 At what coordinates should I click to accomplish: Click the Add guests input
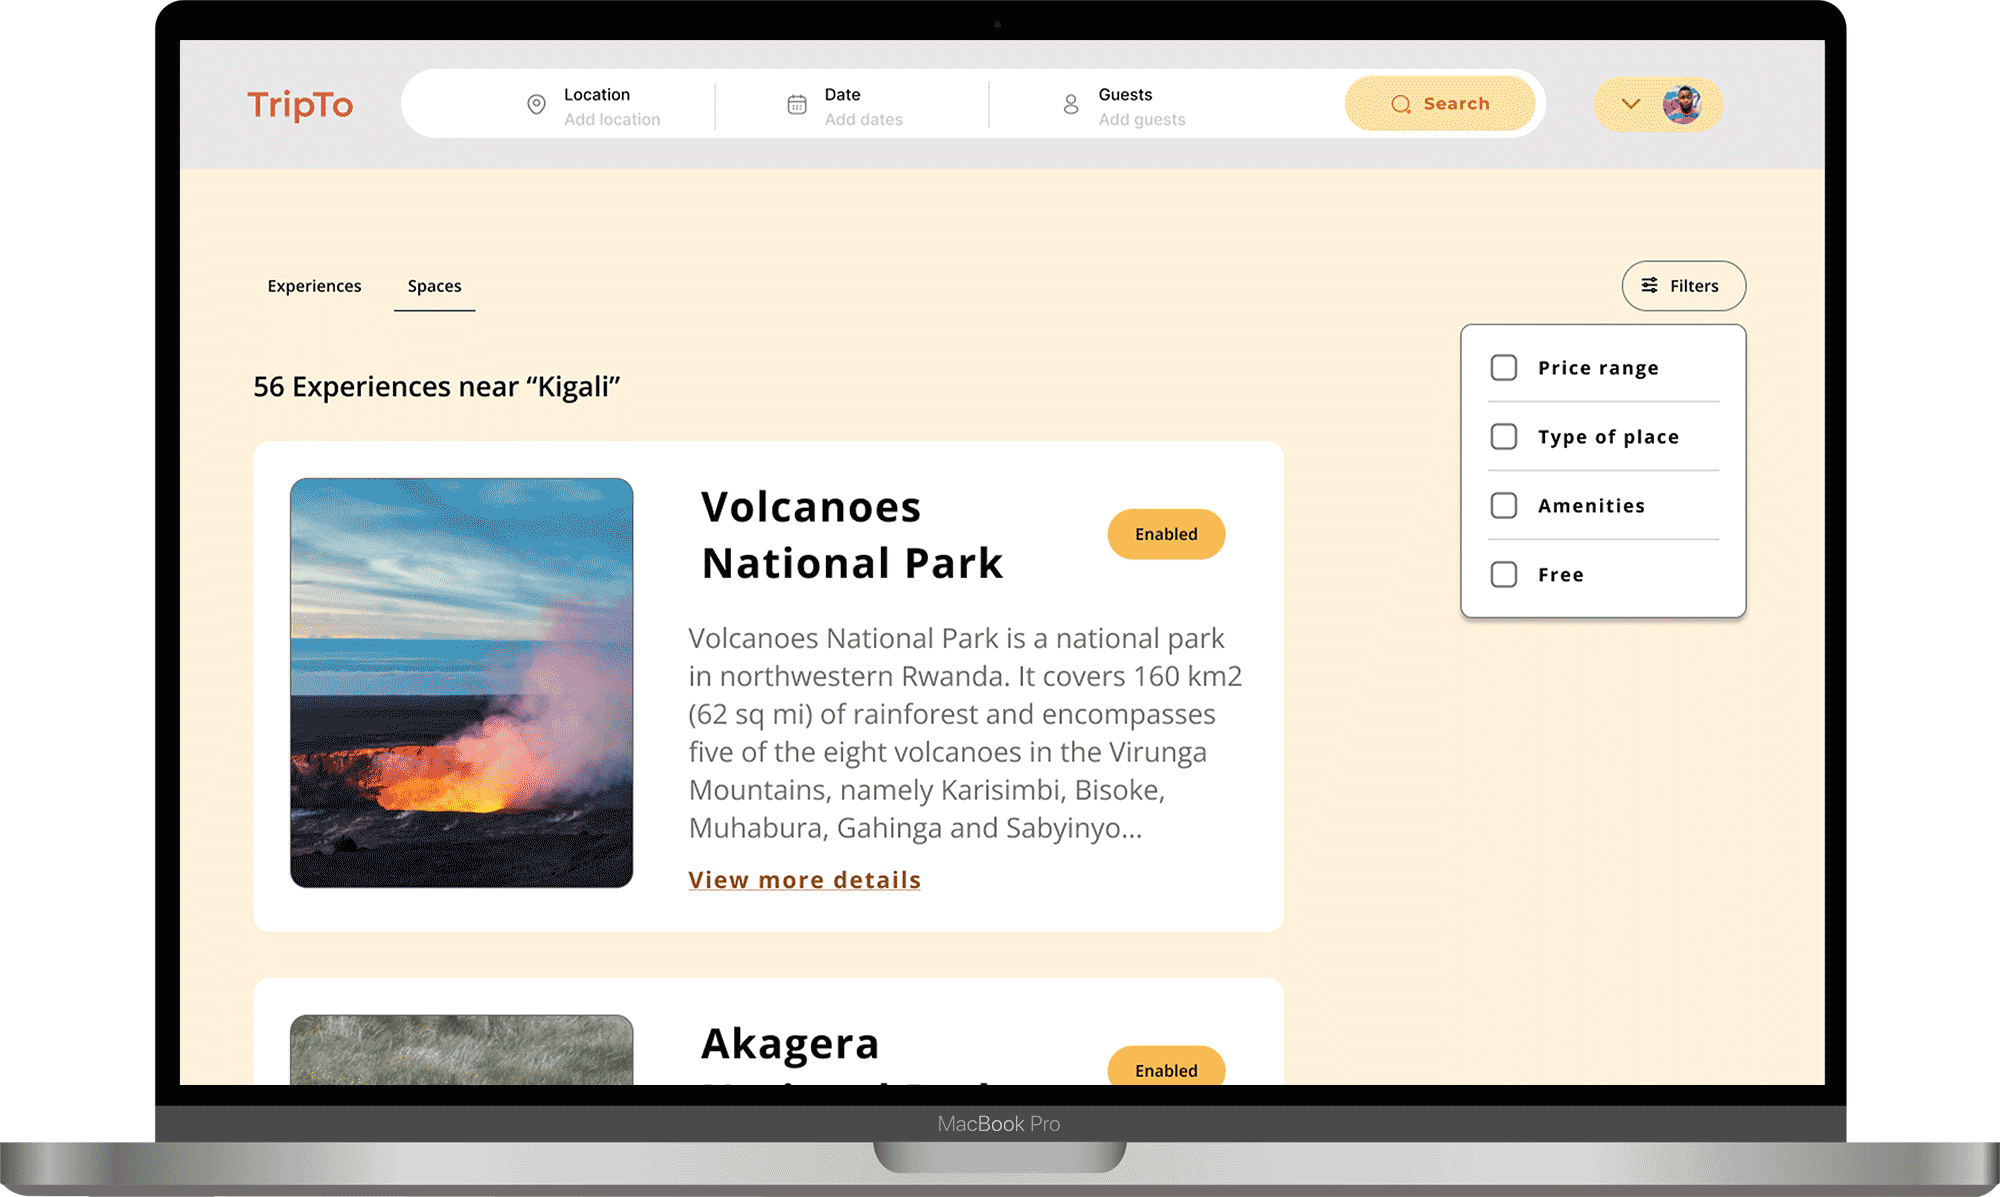1142,120
